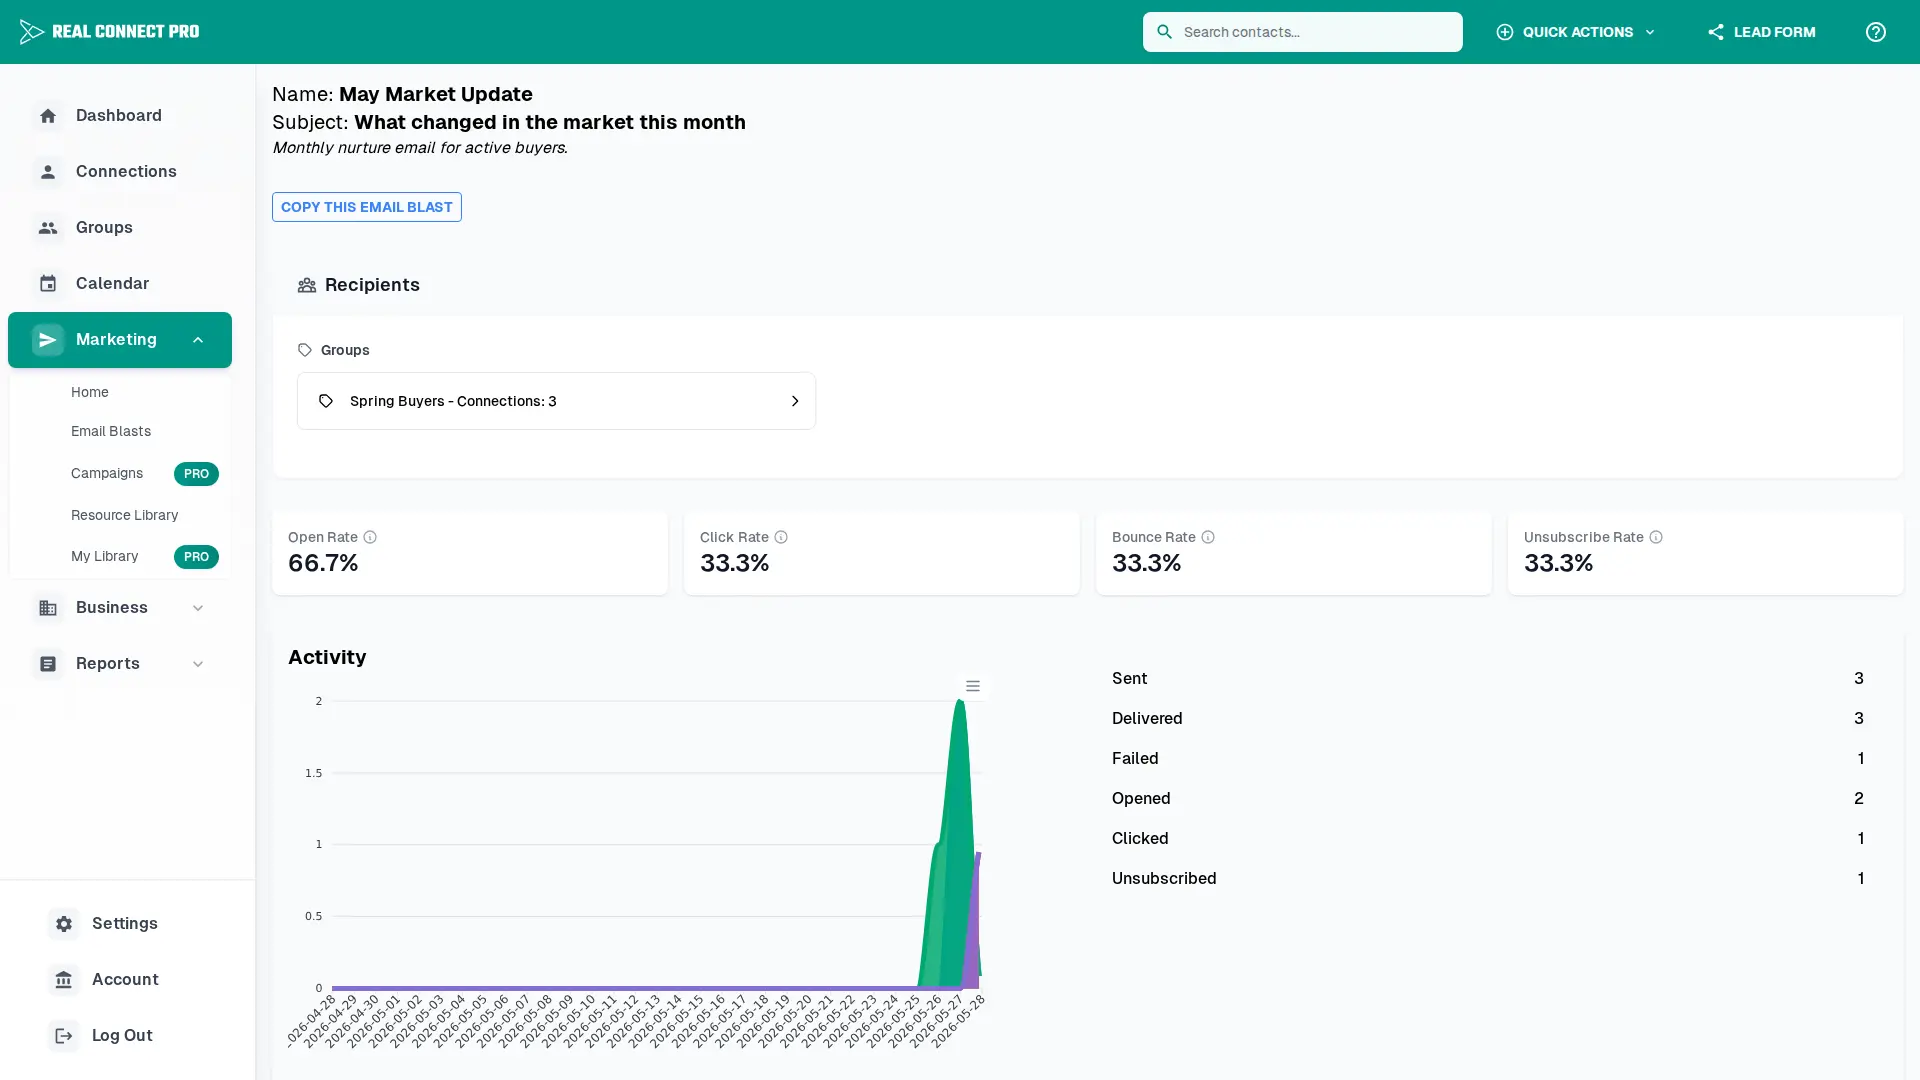Image resolution: width=1920 pixels, height=1080 pixels.
Task: Click the Calendar icon in sidebar
Action: click(48, 284)
